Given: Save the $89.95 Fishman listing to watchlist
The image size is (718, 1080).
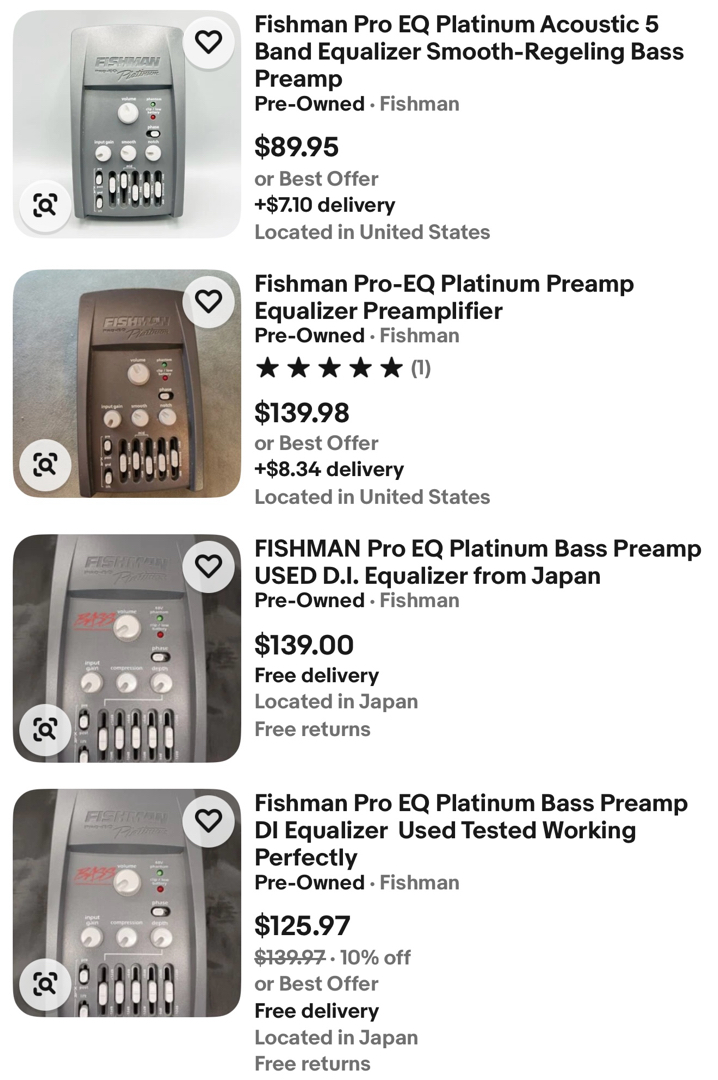Looking at the screenshot, I should pyautogui.click(x=208, y=42).
